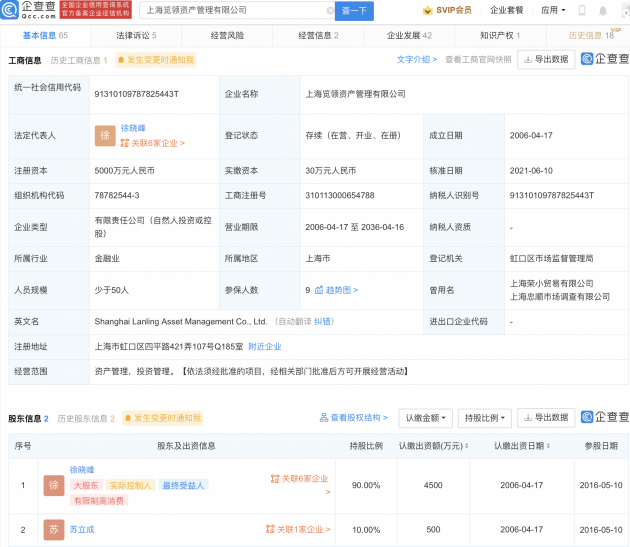Screen dimensions: 630x547
Task: Click the 最终受益人 tag
Action: 183,485
